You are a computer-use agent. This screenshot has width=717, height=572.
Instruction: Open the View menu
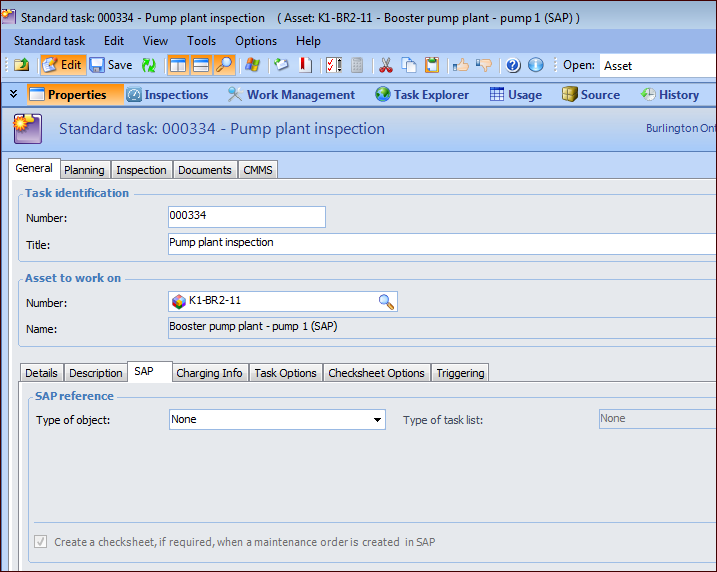[155, 41]
